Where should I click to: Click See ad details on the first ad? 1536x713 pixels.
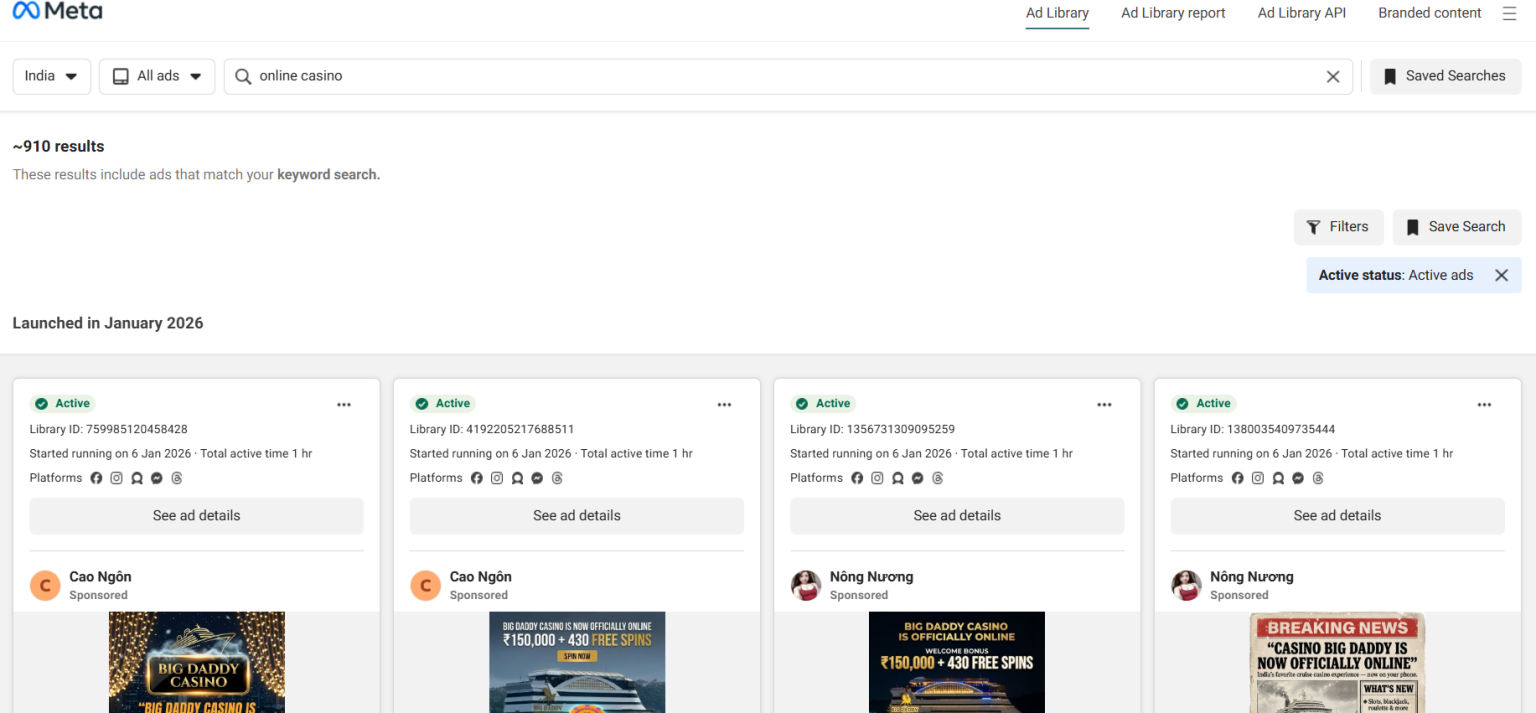point(196,515)
